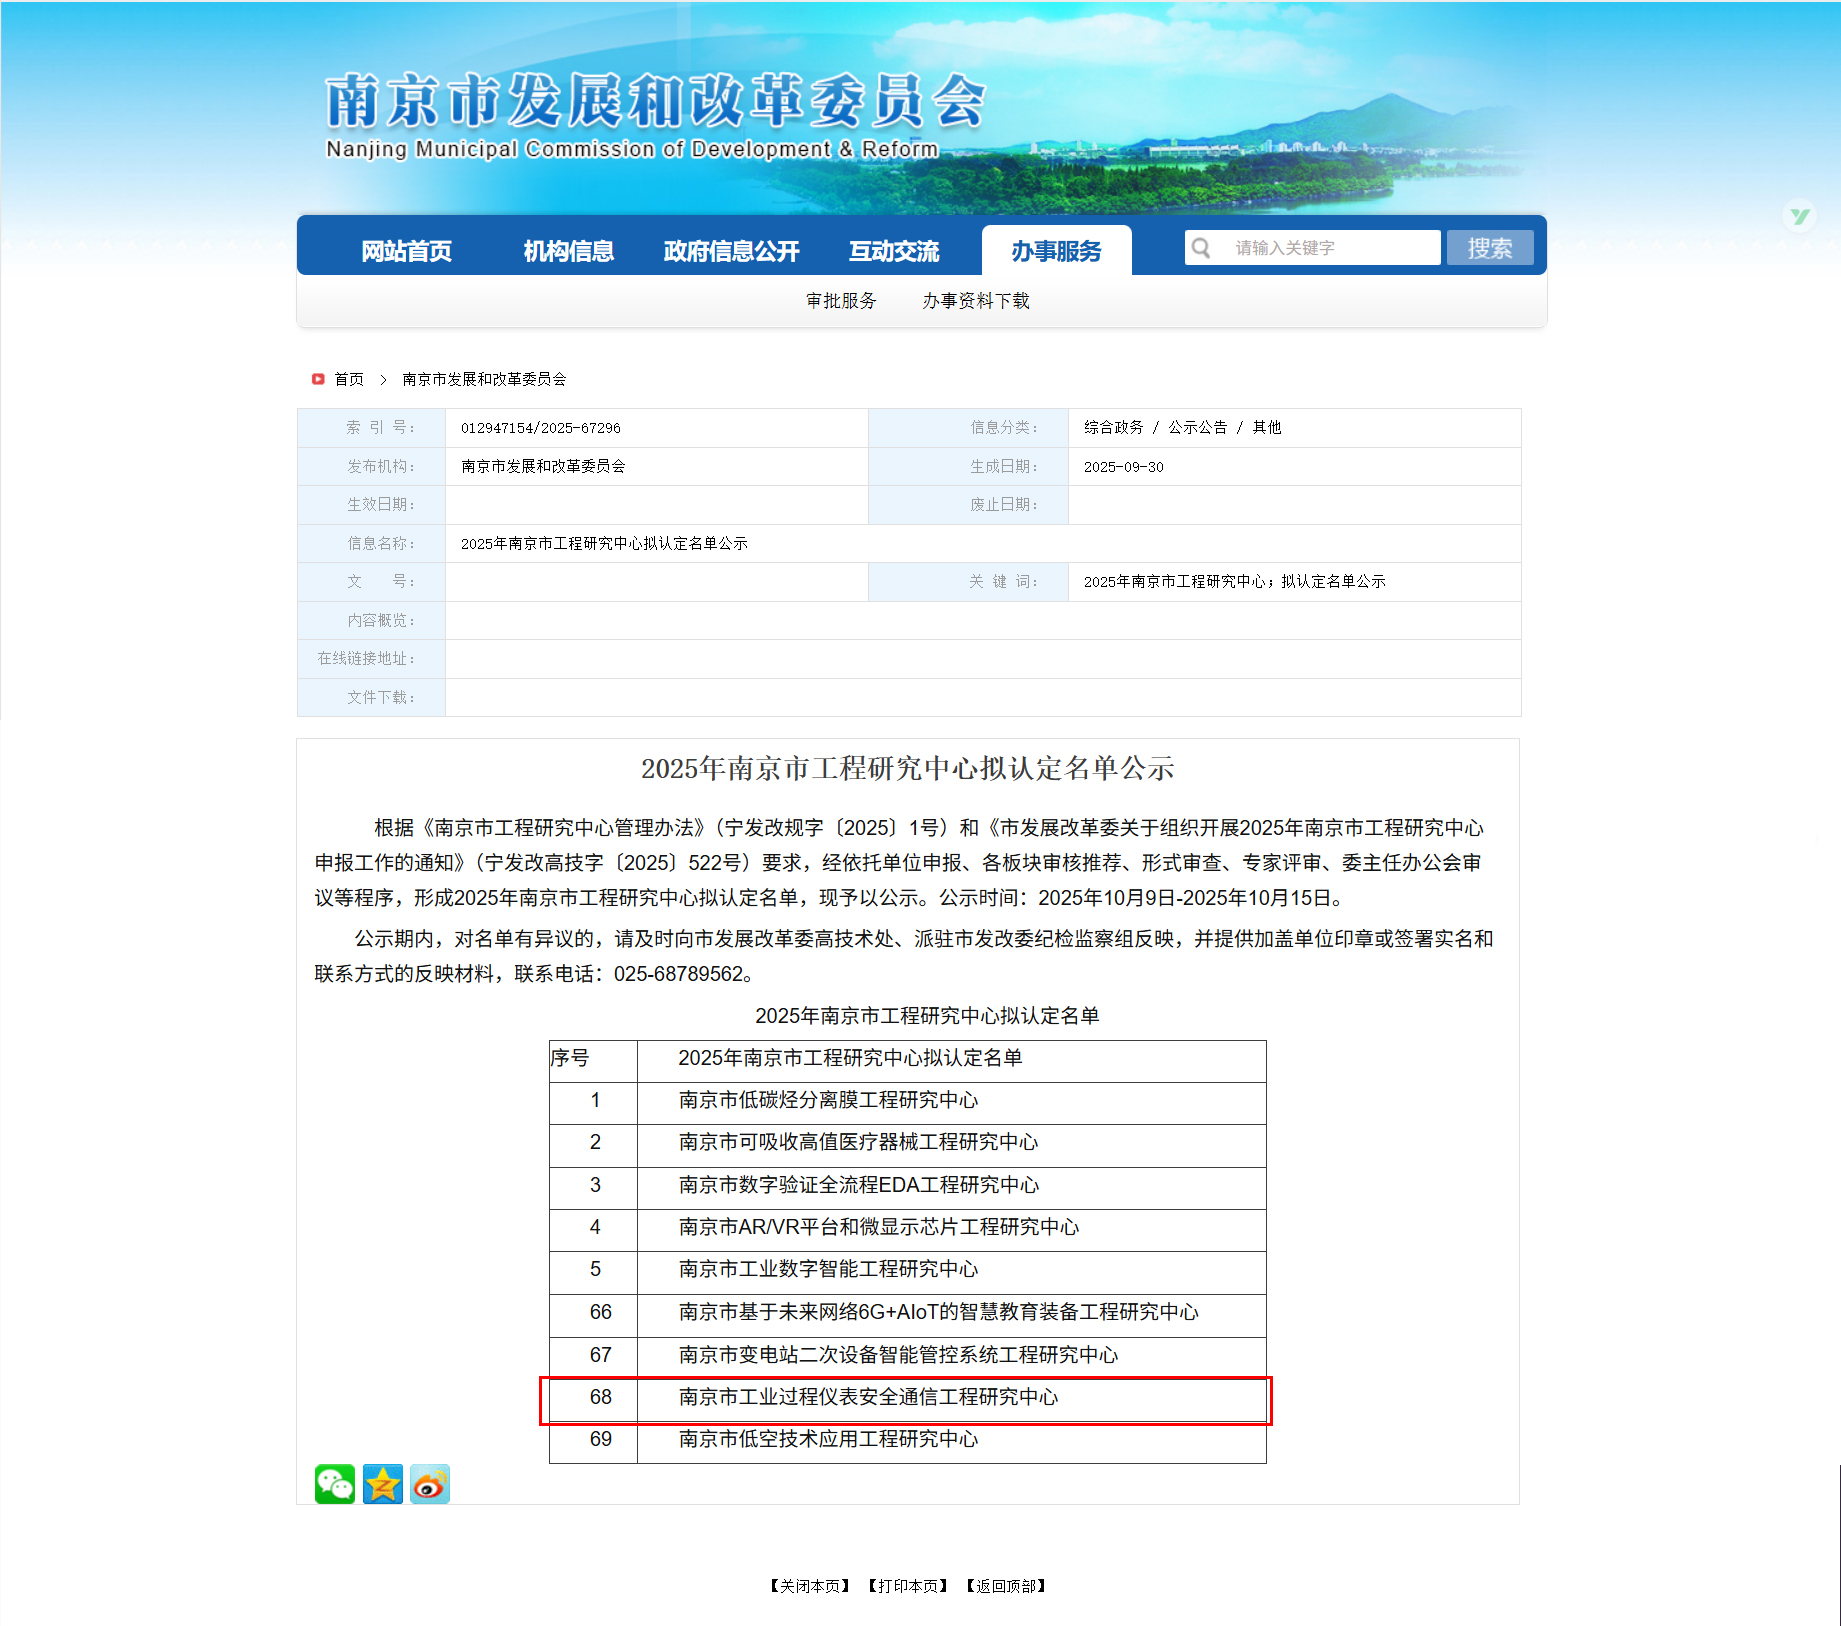This screenshot has width=1841, height=1626.
Task: Open the 办事资料下载 submenu link
Action: pos(975,301)
